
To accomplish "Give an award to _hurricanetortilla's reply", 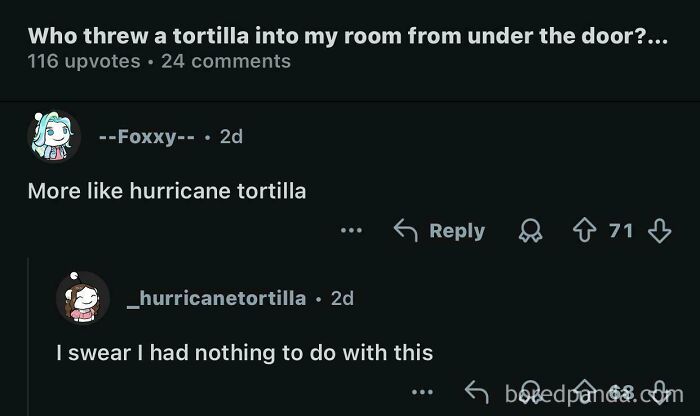I will [530, 391].
